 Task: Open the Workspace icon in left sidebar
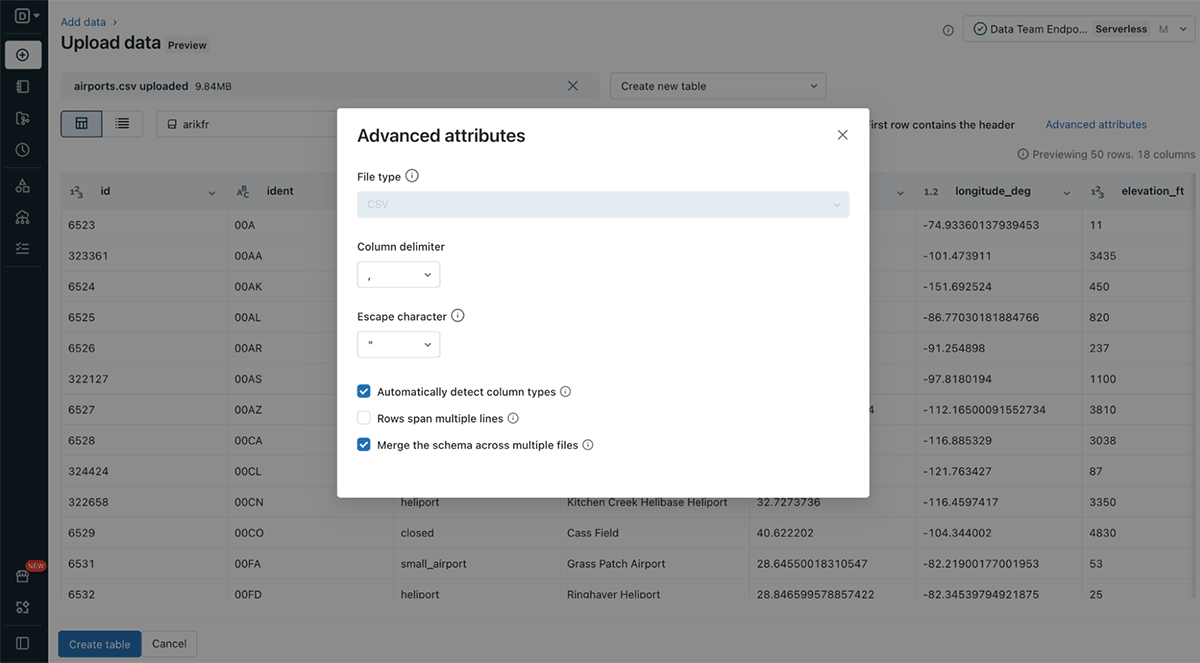pos(23,86)
